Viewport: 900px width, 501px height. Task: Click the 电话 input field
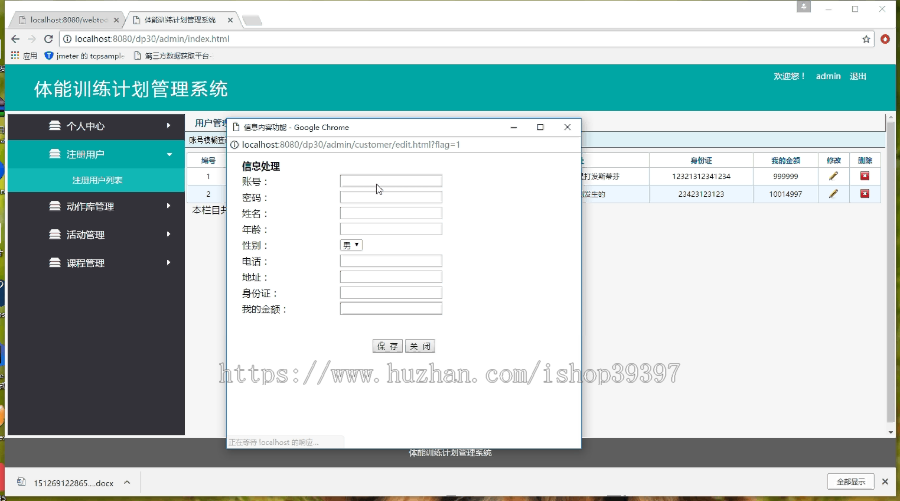coord(391,261)
